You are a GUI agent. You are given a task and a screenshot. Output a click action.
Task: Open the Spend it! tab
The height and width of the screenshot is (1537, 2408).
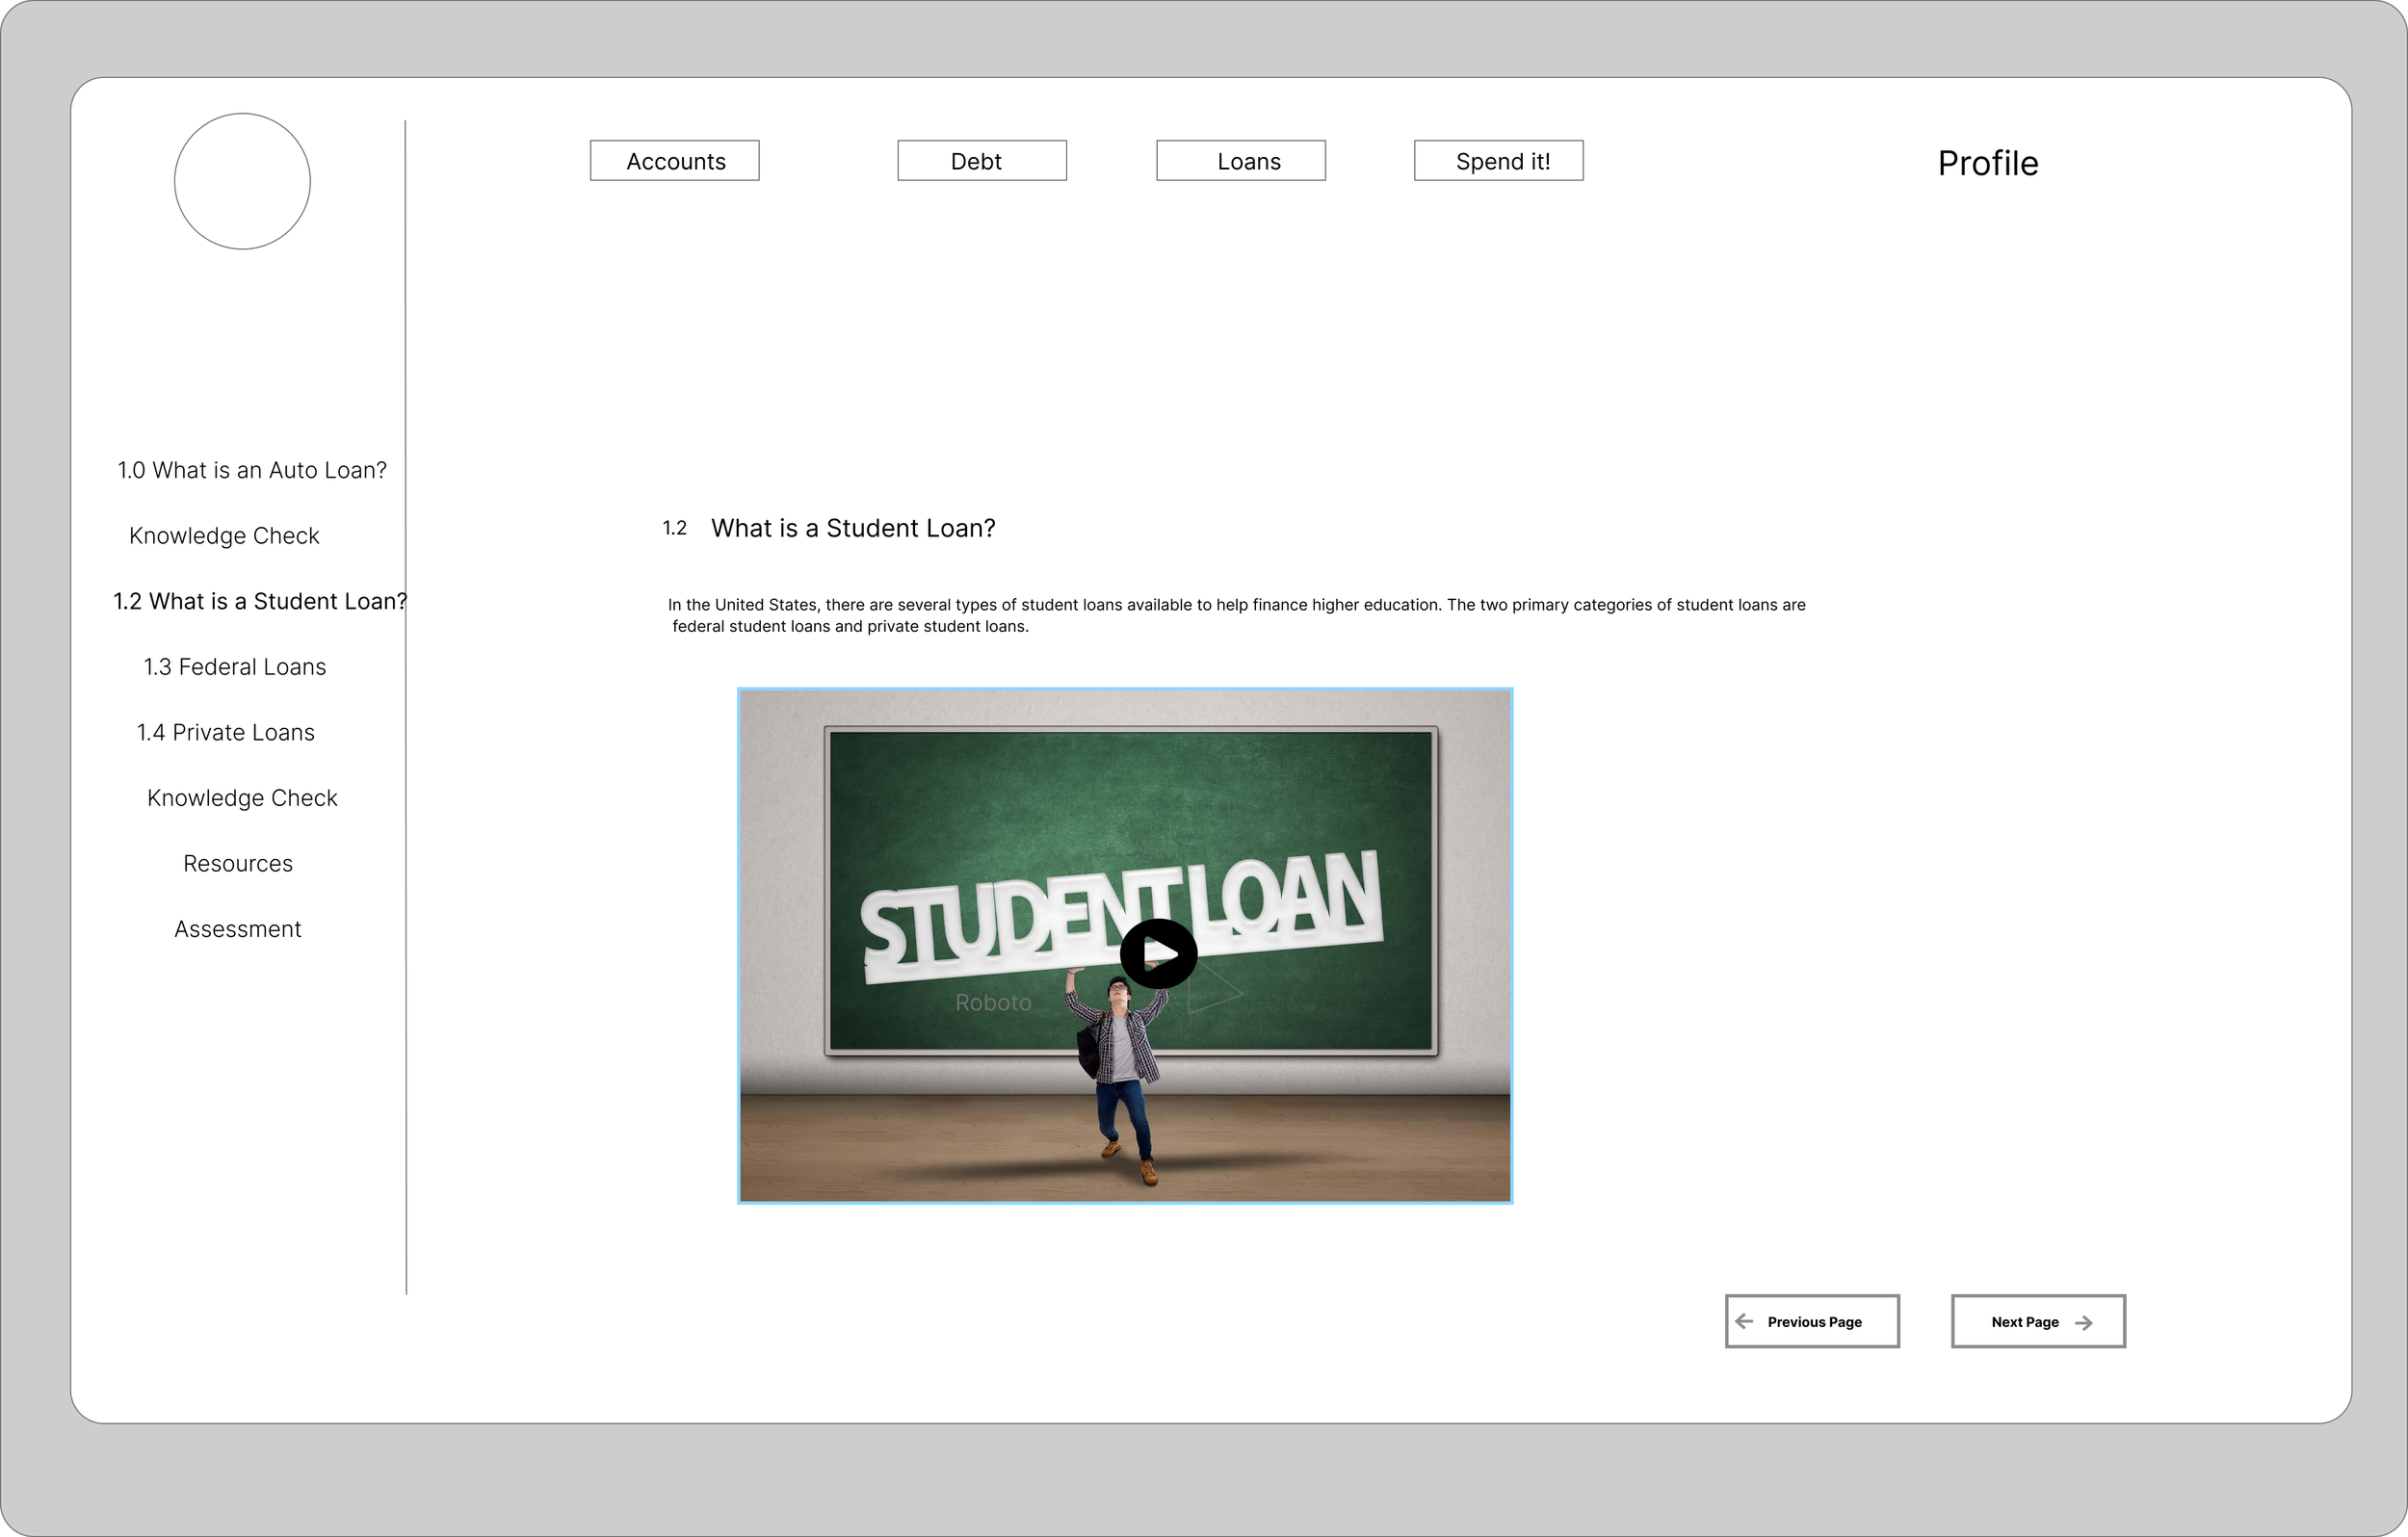(x=1498, y=161)
